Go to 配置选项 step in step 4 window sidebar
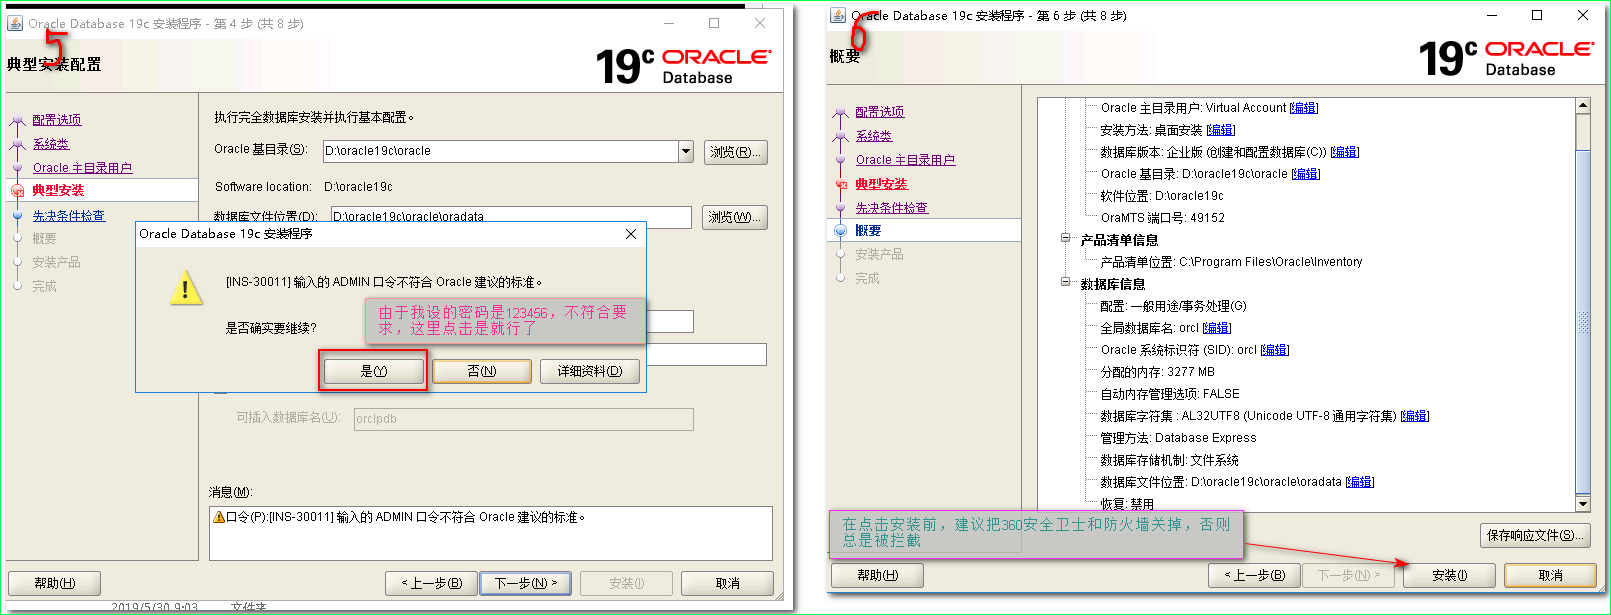Image resolution: width=1611 pixels, height=615 pixels. click(x=57, y=120)
